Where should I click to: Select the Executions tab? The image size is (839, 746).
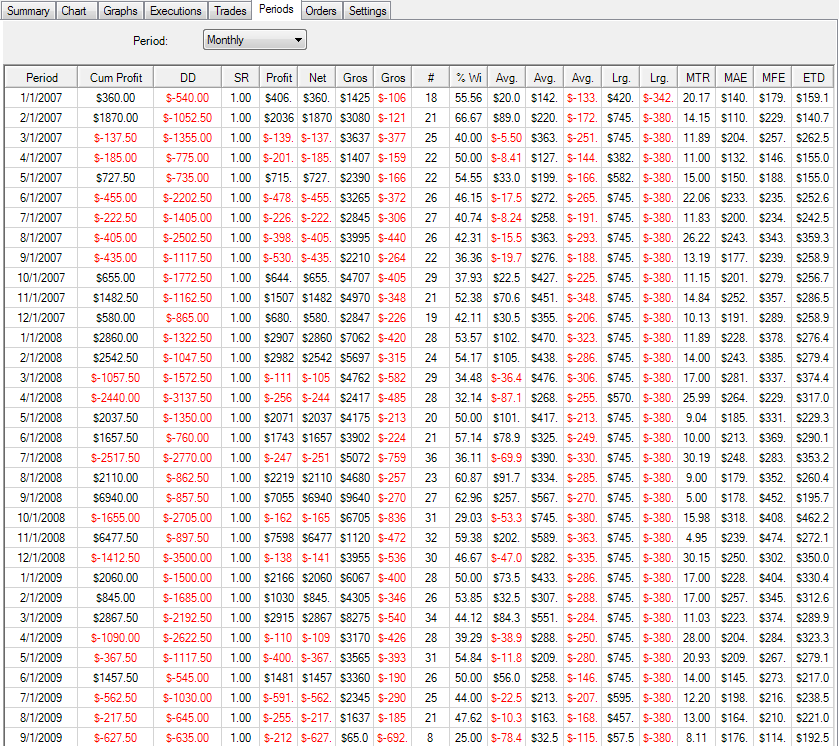[x=176, y=11]
